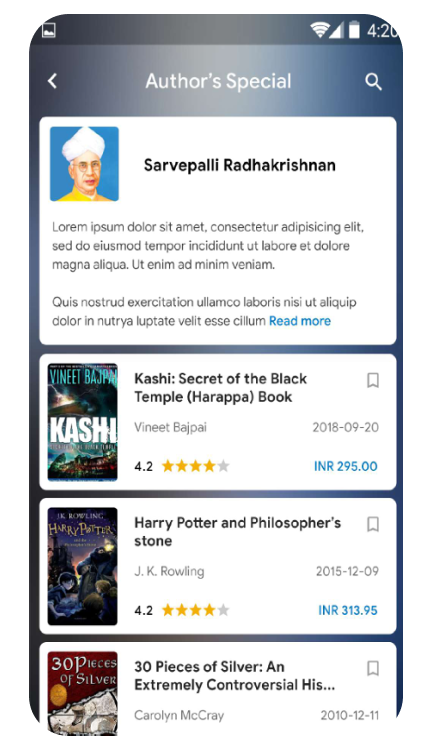Screen dimensions: 431x750
Task: Bookmark Harry Potter and Philosopher's stone
Action: pyautogui.click(x=373, y=524)
